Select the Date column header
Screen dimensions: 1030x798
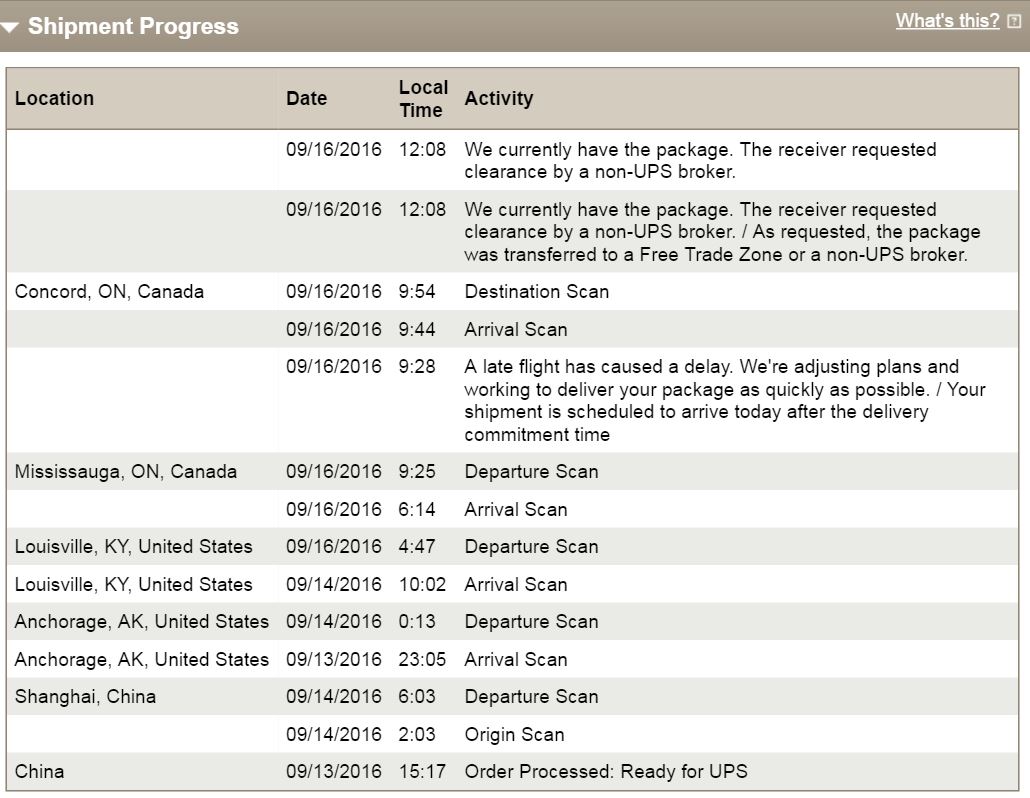307,99
